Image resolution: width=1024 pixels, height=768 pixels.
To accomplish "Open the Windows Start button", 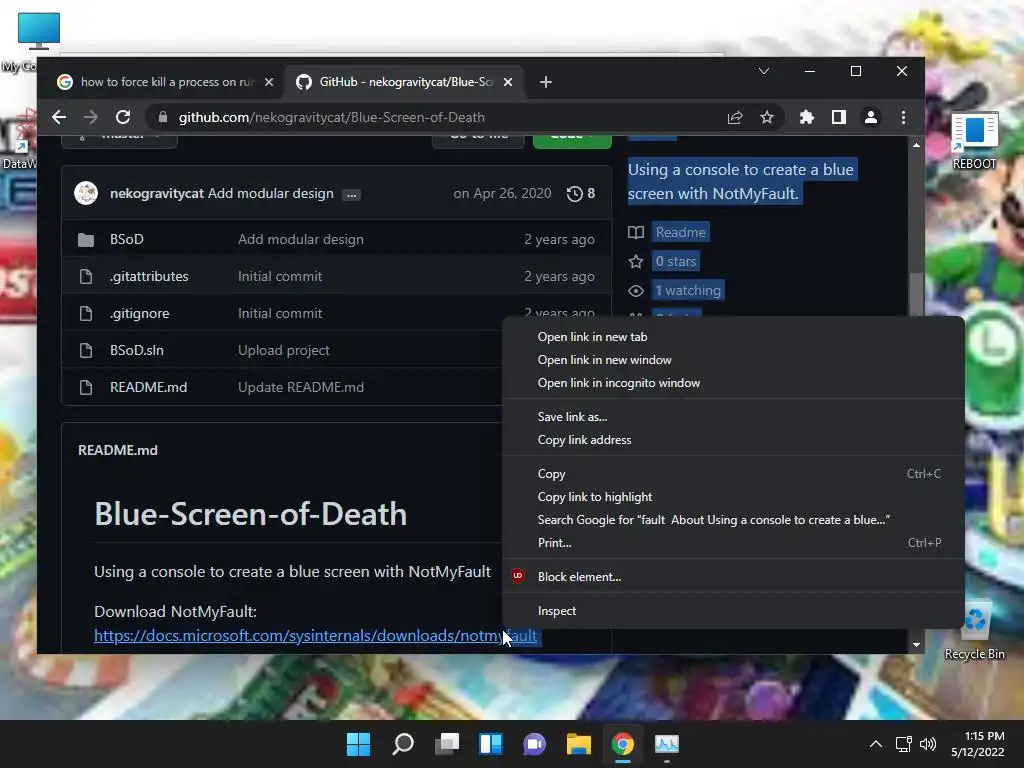I will point(358,744).
